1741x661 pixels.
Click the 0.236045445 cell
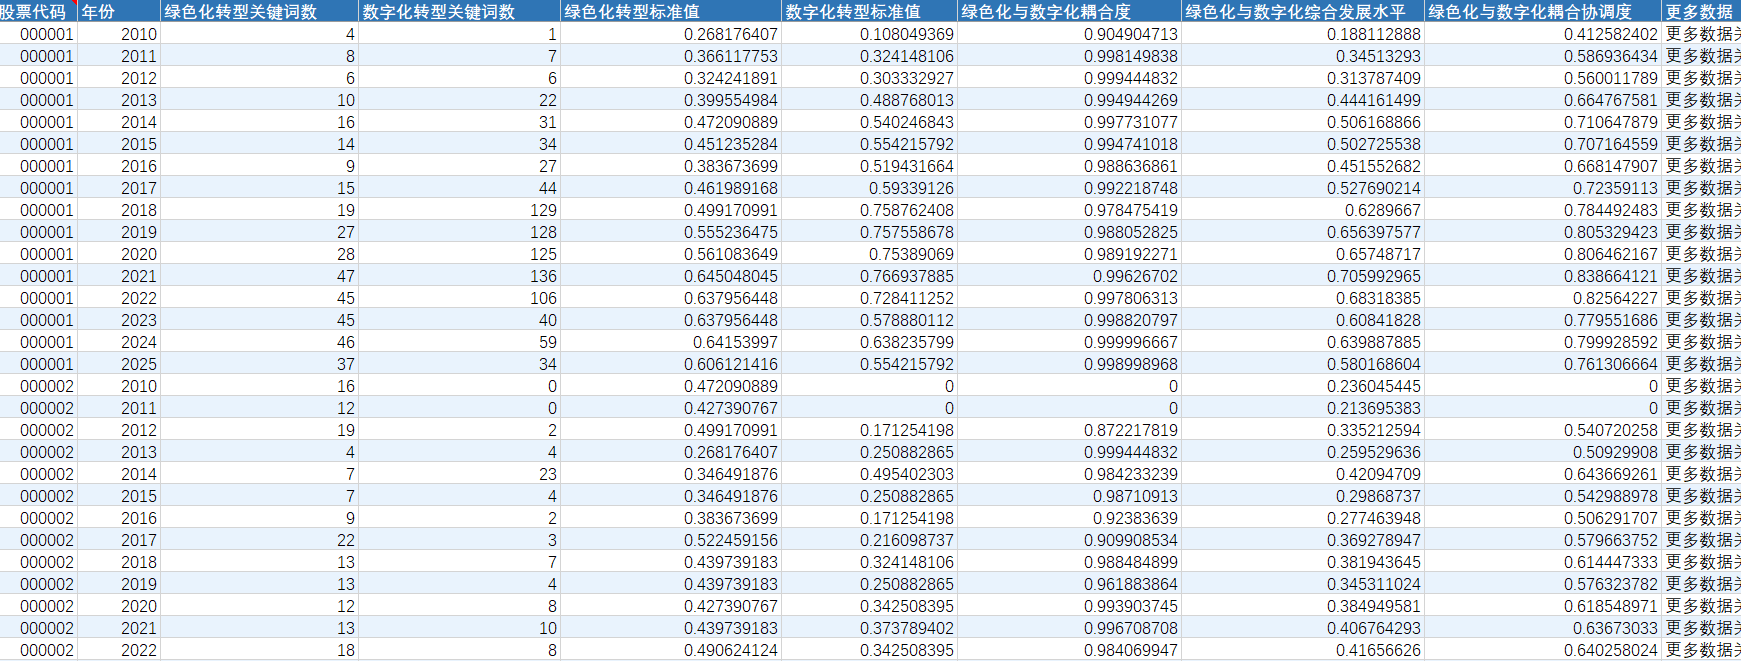click(1302, 386)
